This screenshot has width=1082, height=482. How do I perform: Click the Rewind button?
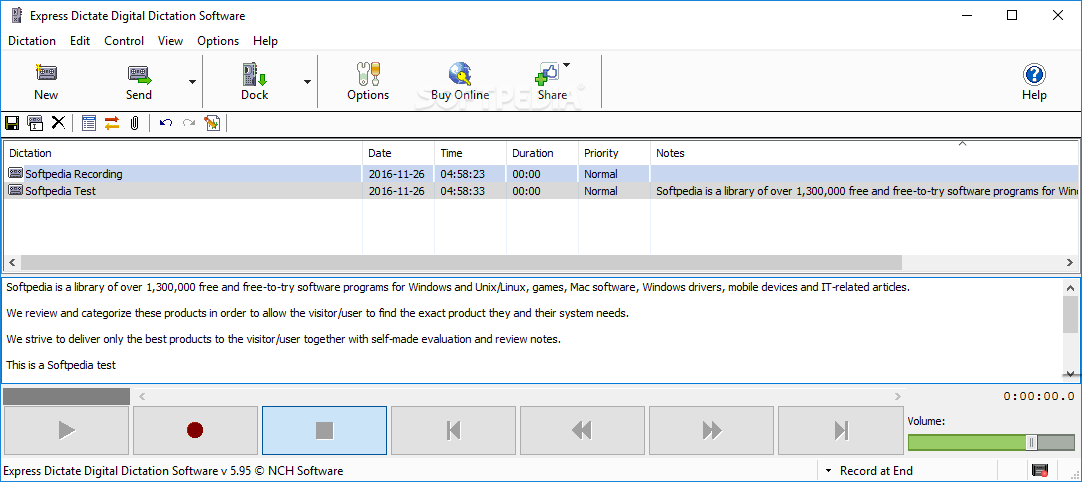[582, 430]
